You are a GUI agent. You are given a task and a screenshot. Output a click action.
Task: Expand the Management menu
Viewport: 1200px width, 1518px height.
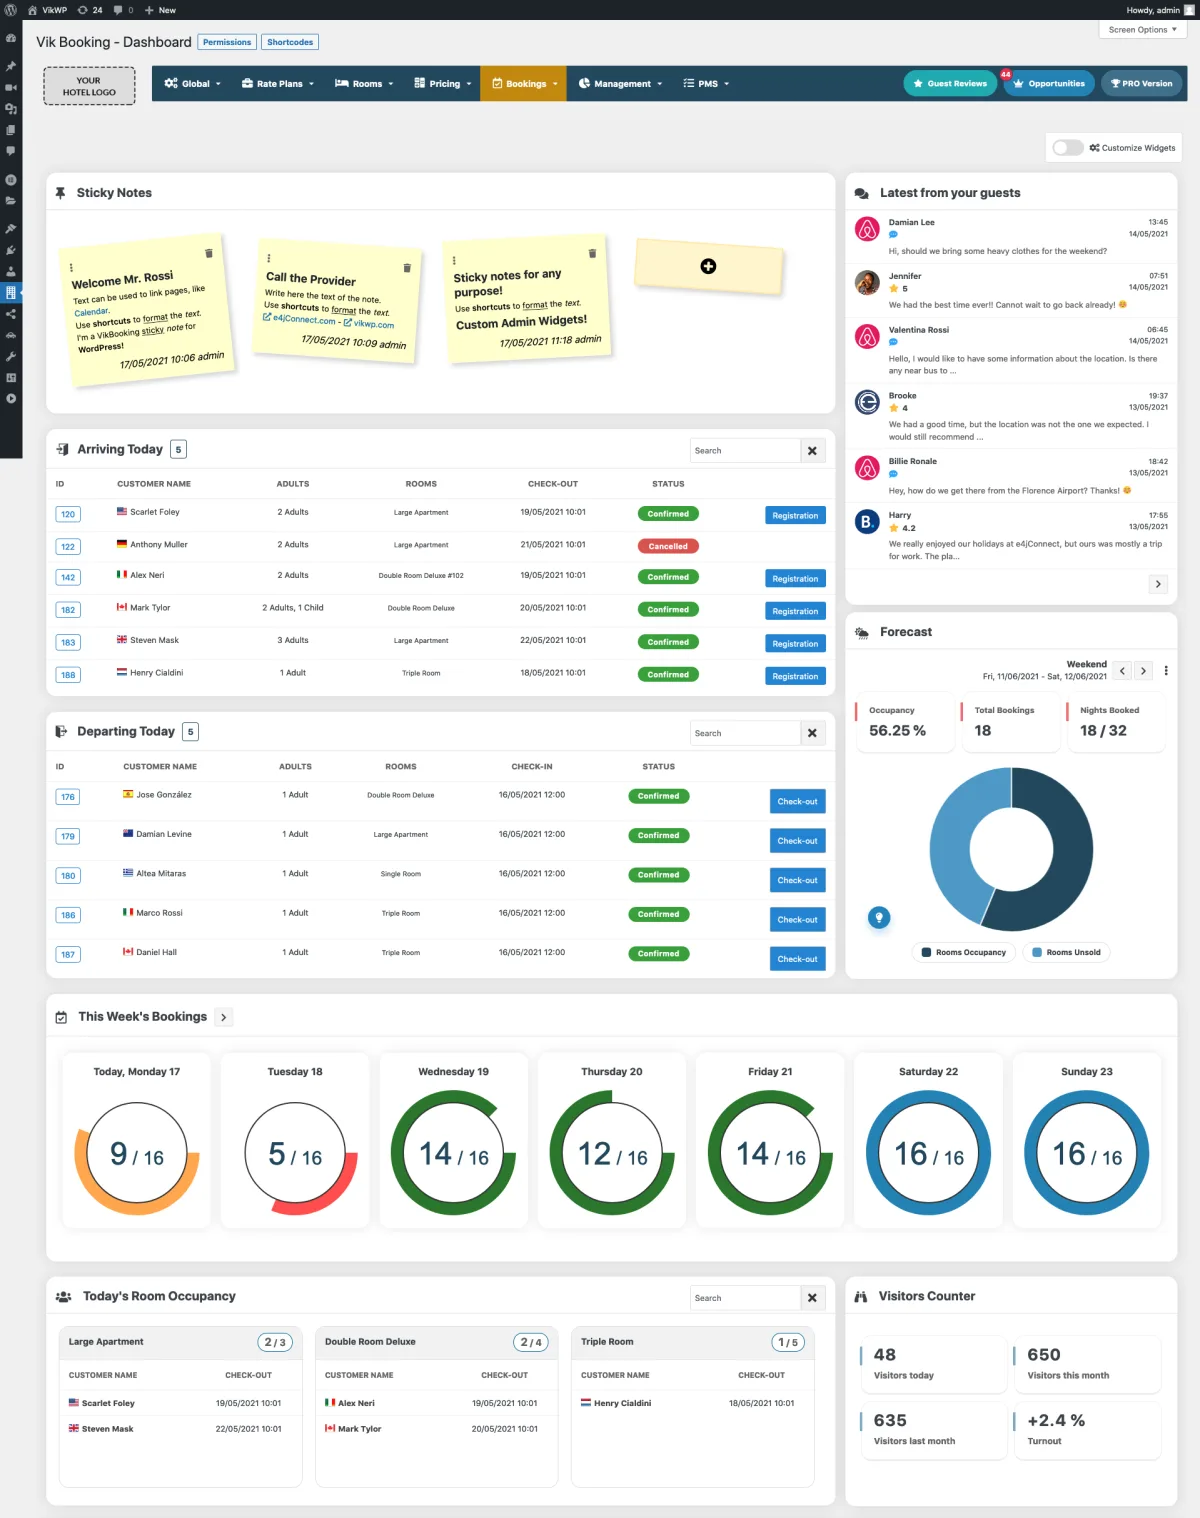pyautogui.click(x=620, y=84)
